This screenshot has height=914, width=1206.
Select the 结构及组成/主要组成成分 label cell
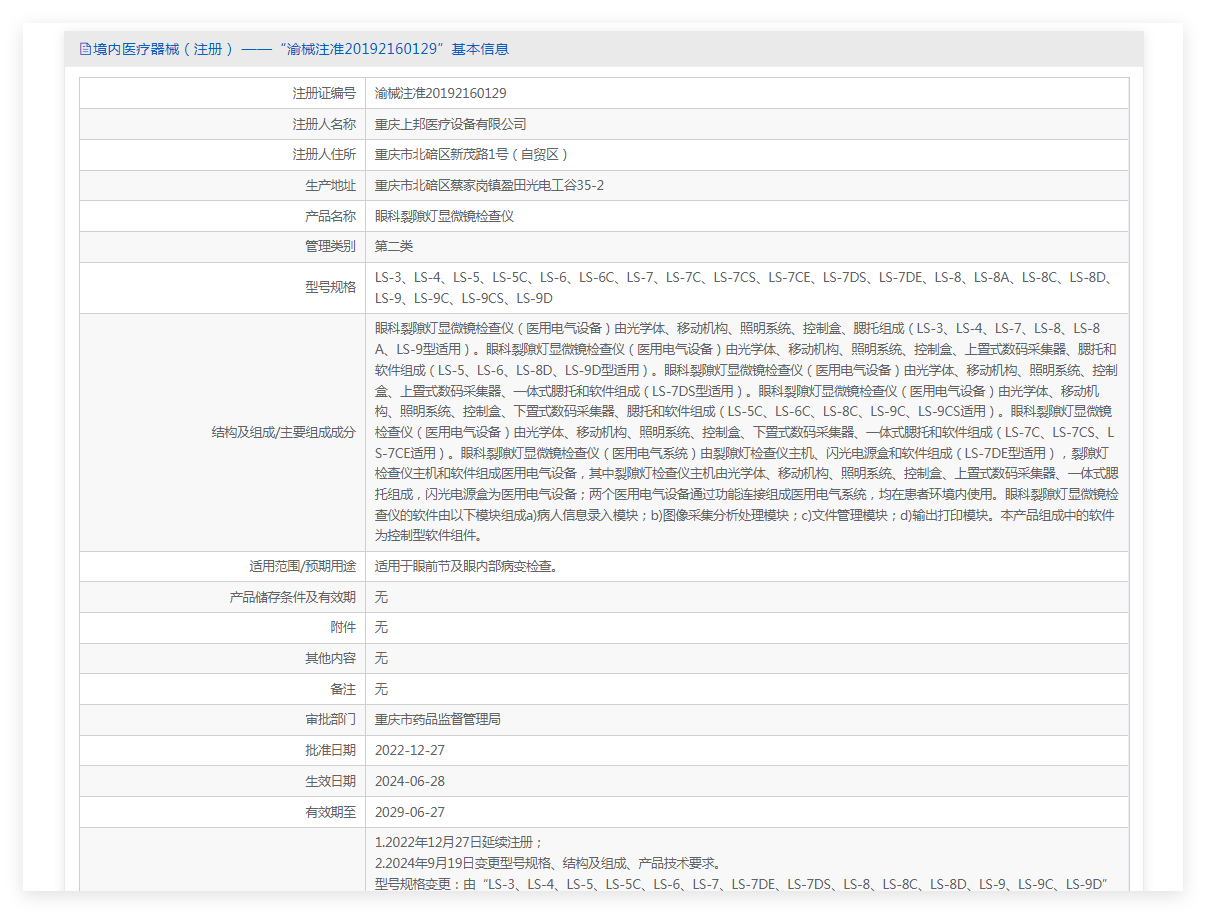(x=223, y=433)
